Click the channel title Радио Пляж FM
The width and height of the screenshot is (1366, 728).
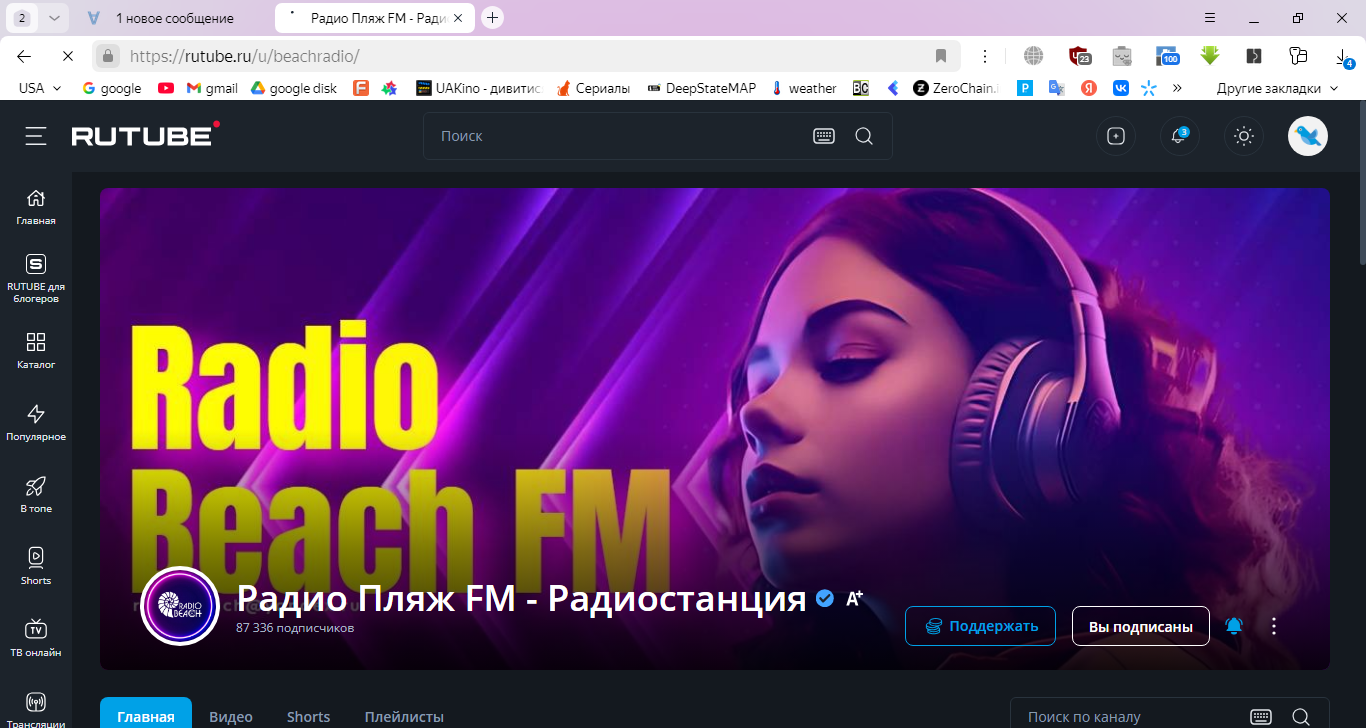click(521, 598)
